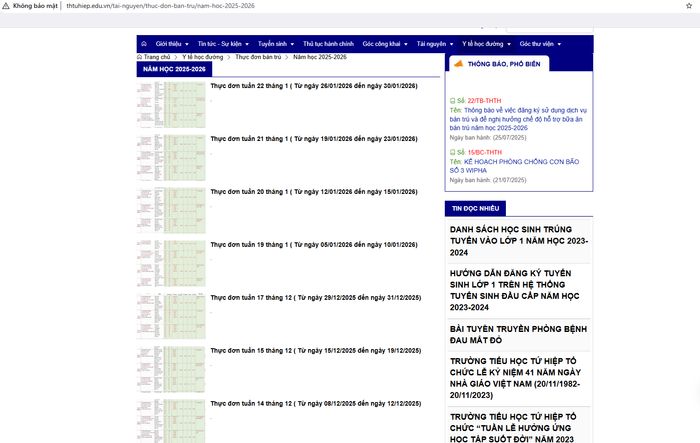Click the not-secure warning icon
The width and height of the screenshot is (700, 443).
pos(6,6)
